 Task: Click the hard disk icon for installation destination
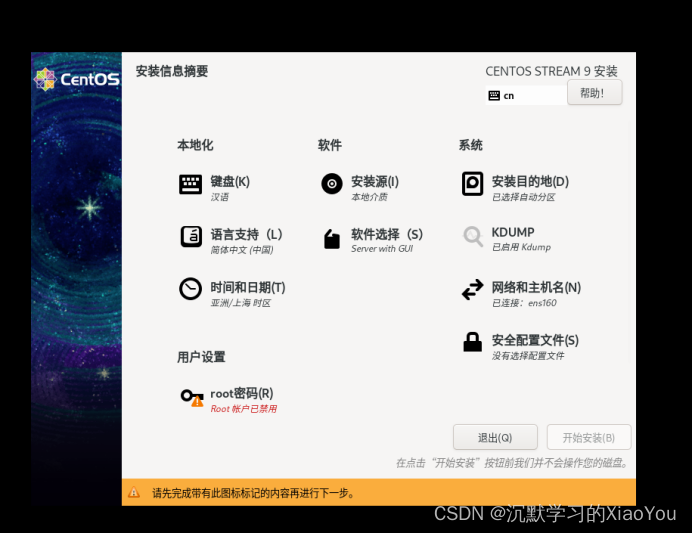pos(473,184)
